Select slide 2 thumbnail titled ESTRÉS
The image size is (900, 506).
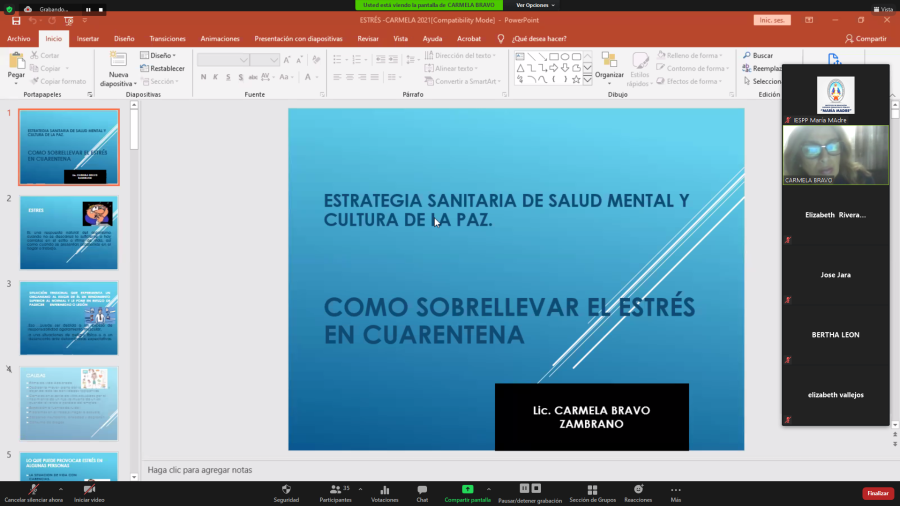point(68,232)
